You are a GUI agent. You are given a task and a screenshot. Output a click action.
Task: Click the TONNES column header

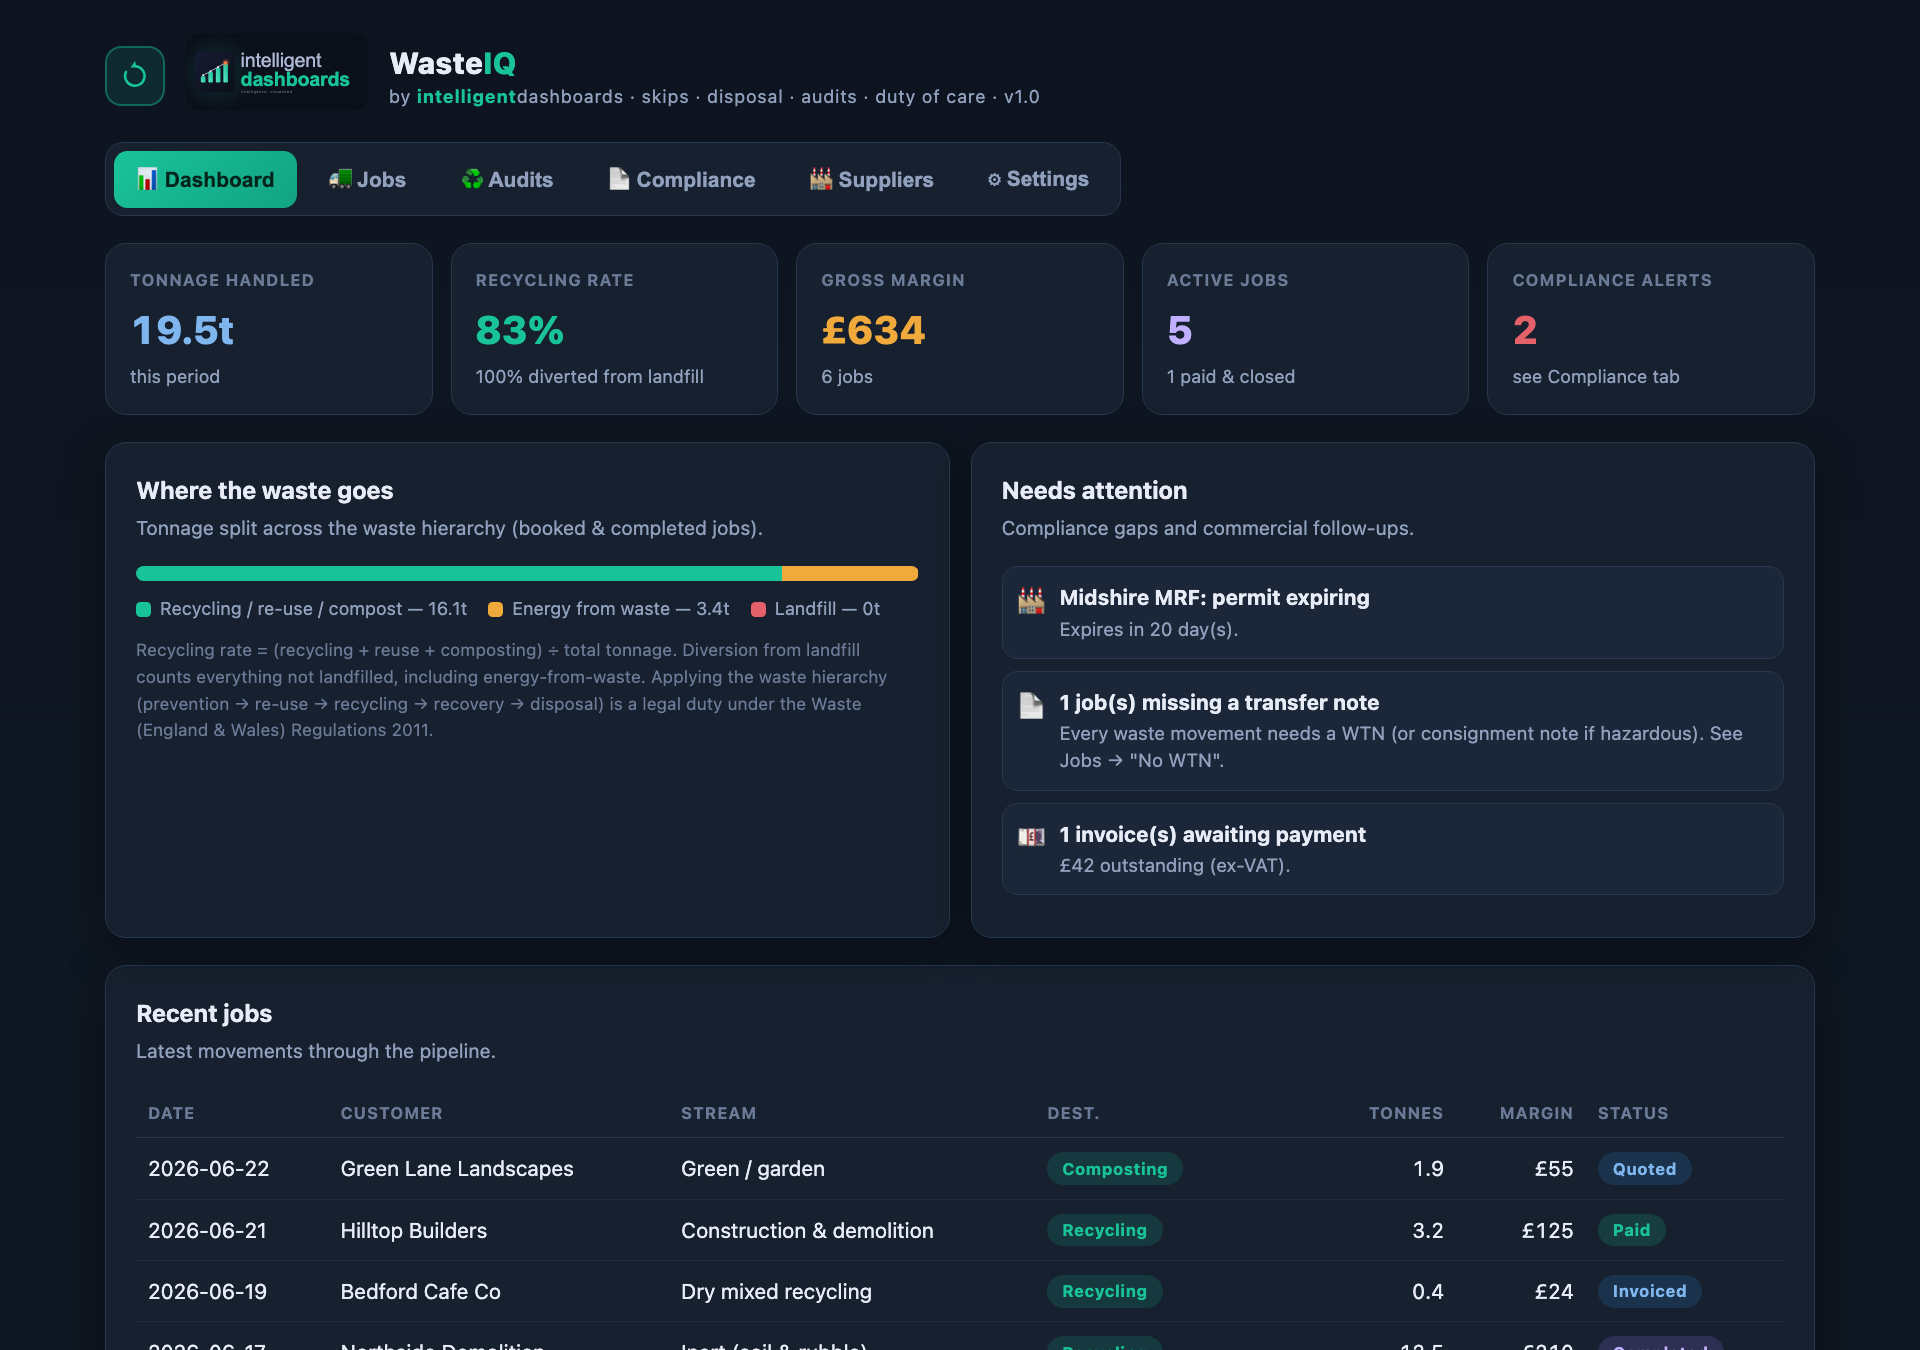[x=1405, y=1113]
